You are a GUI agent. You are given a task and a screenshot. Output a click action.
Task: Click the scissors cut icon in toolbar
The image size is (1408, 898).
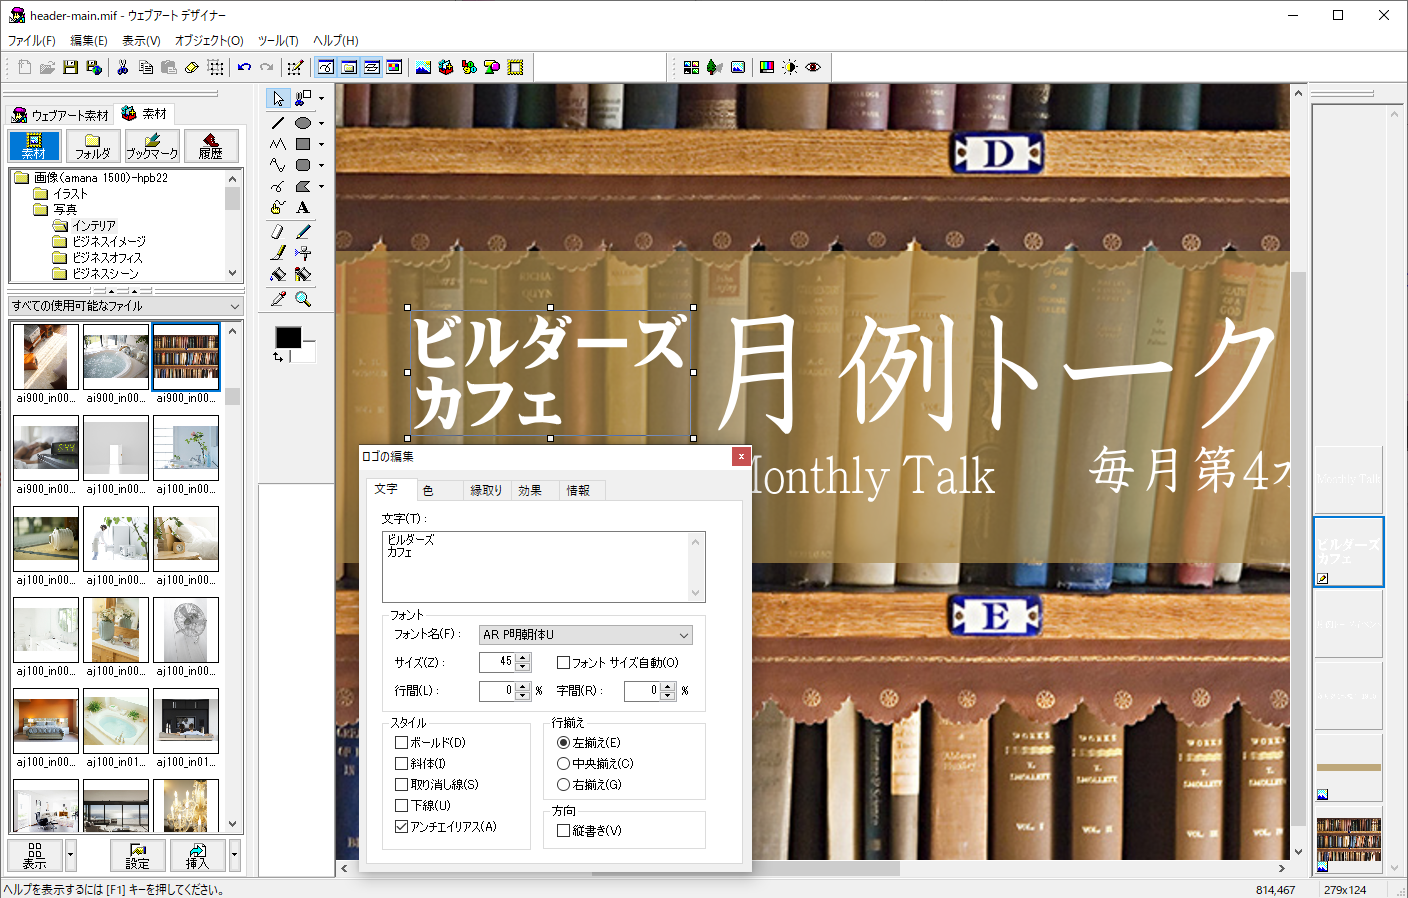point(122,67)
